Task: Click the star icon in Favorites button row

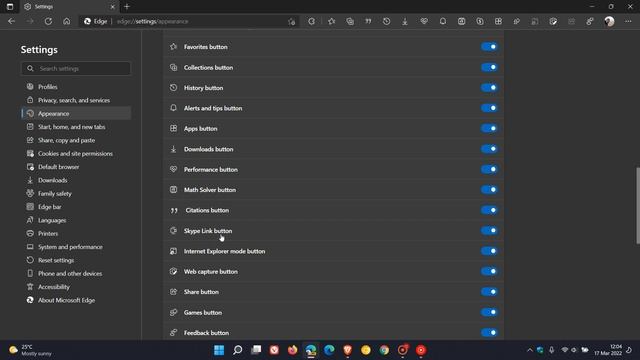Action: click(x=173, y=47)
